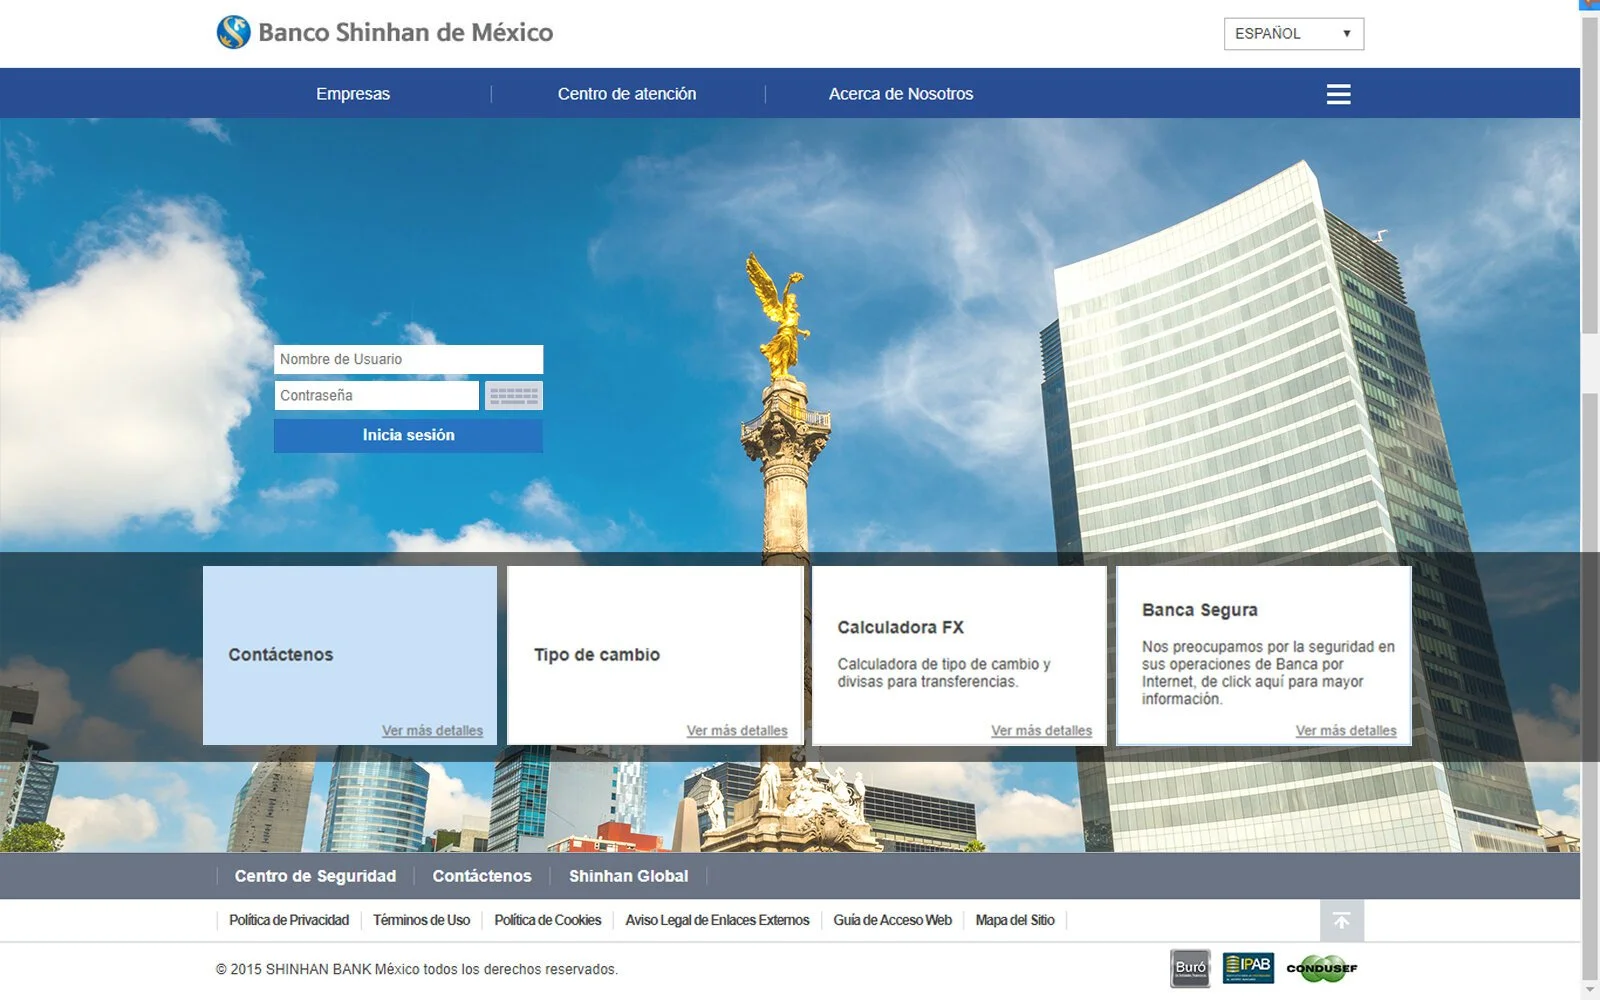Click the Banco Shinhan de México title
The height and width of the screenshot is (1000, 1600).
click(406, 32)
